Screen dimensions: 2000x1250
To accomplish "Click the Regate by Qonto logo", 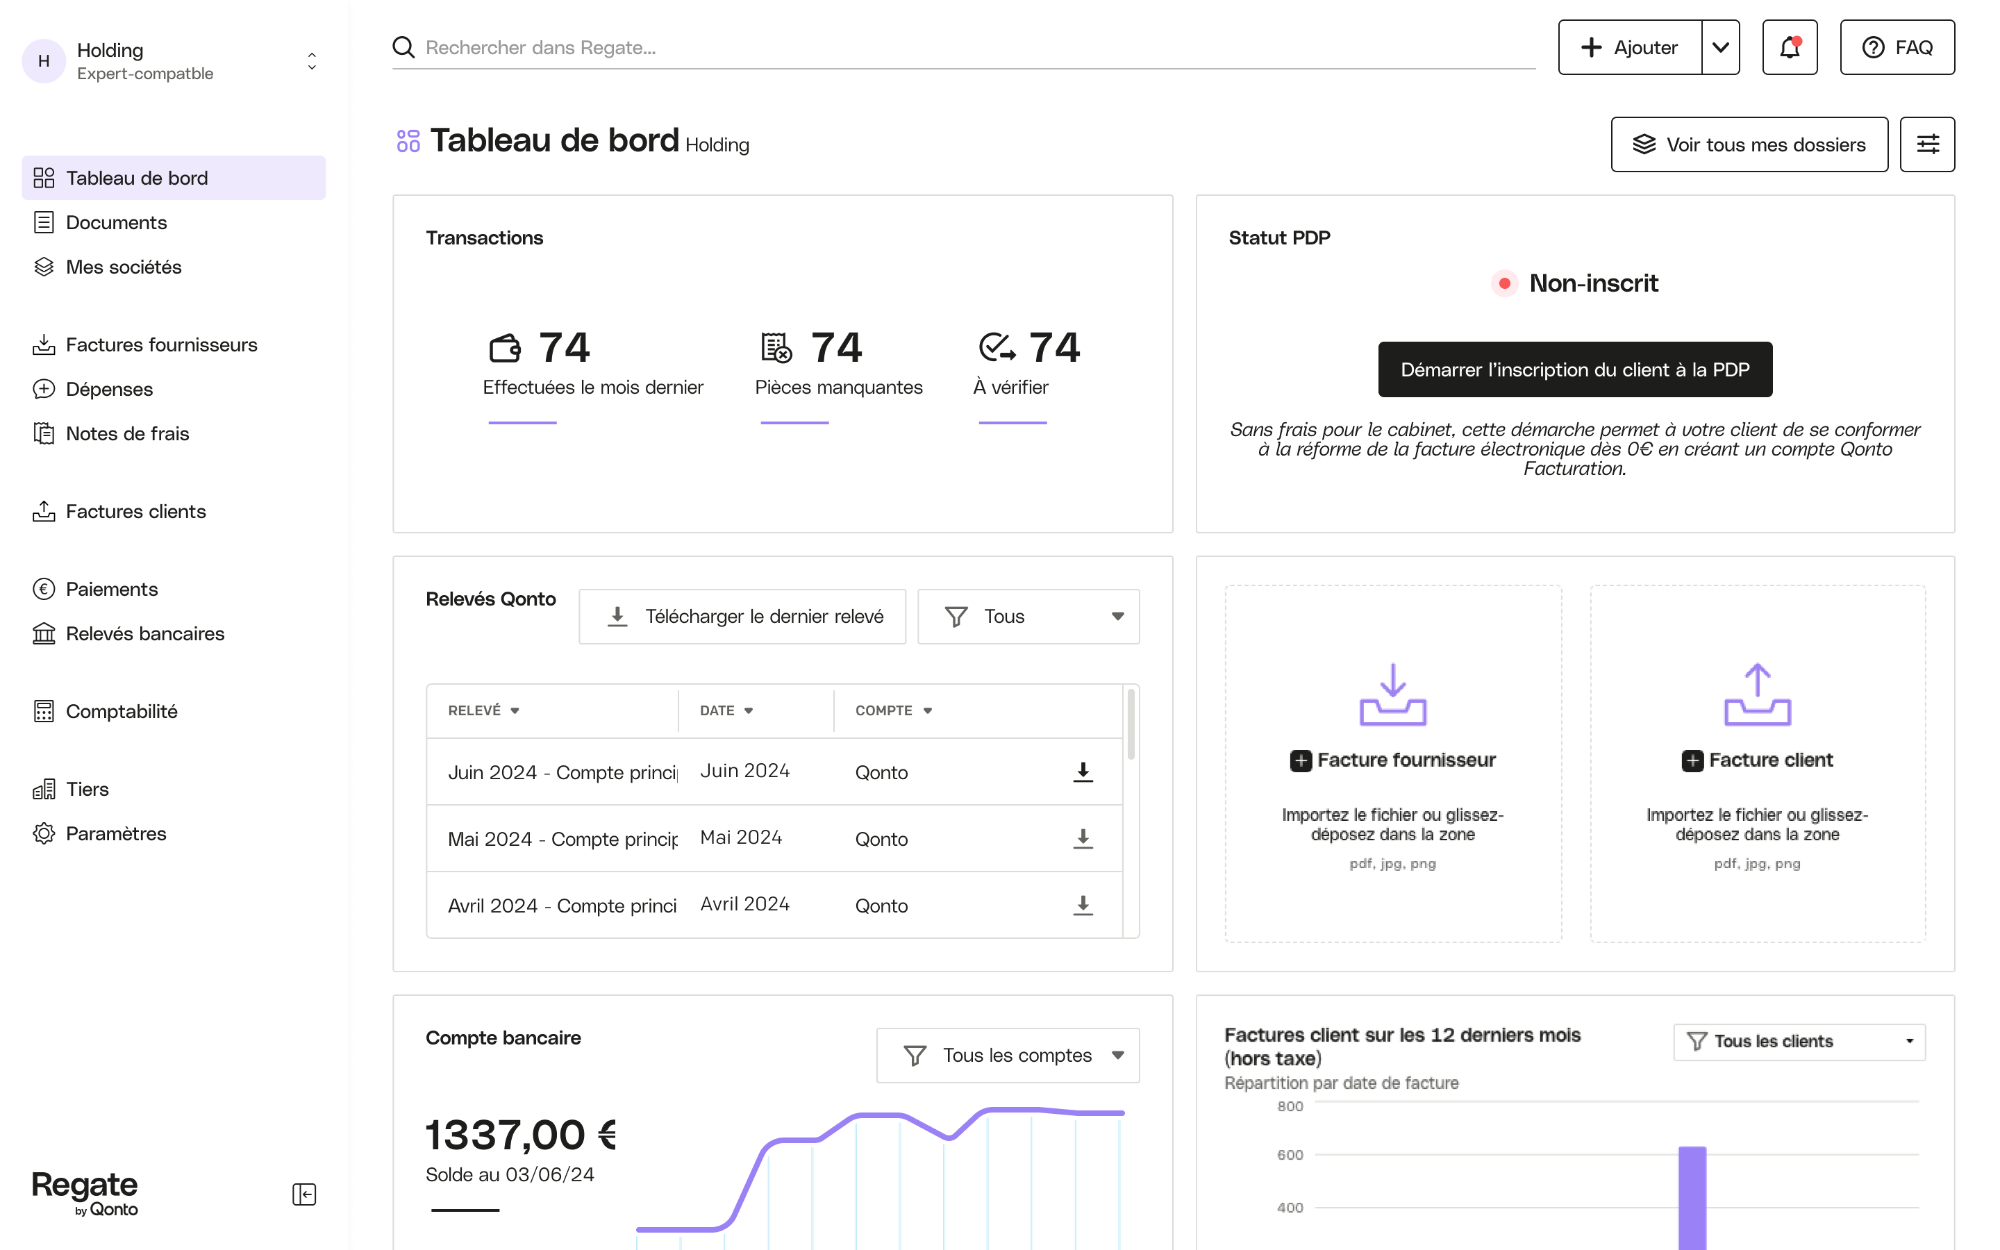I will tap(85, 1194).
